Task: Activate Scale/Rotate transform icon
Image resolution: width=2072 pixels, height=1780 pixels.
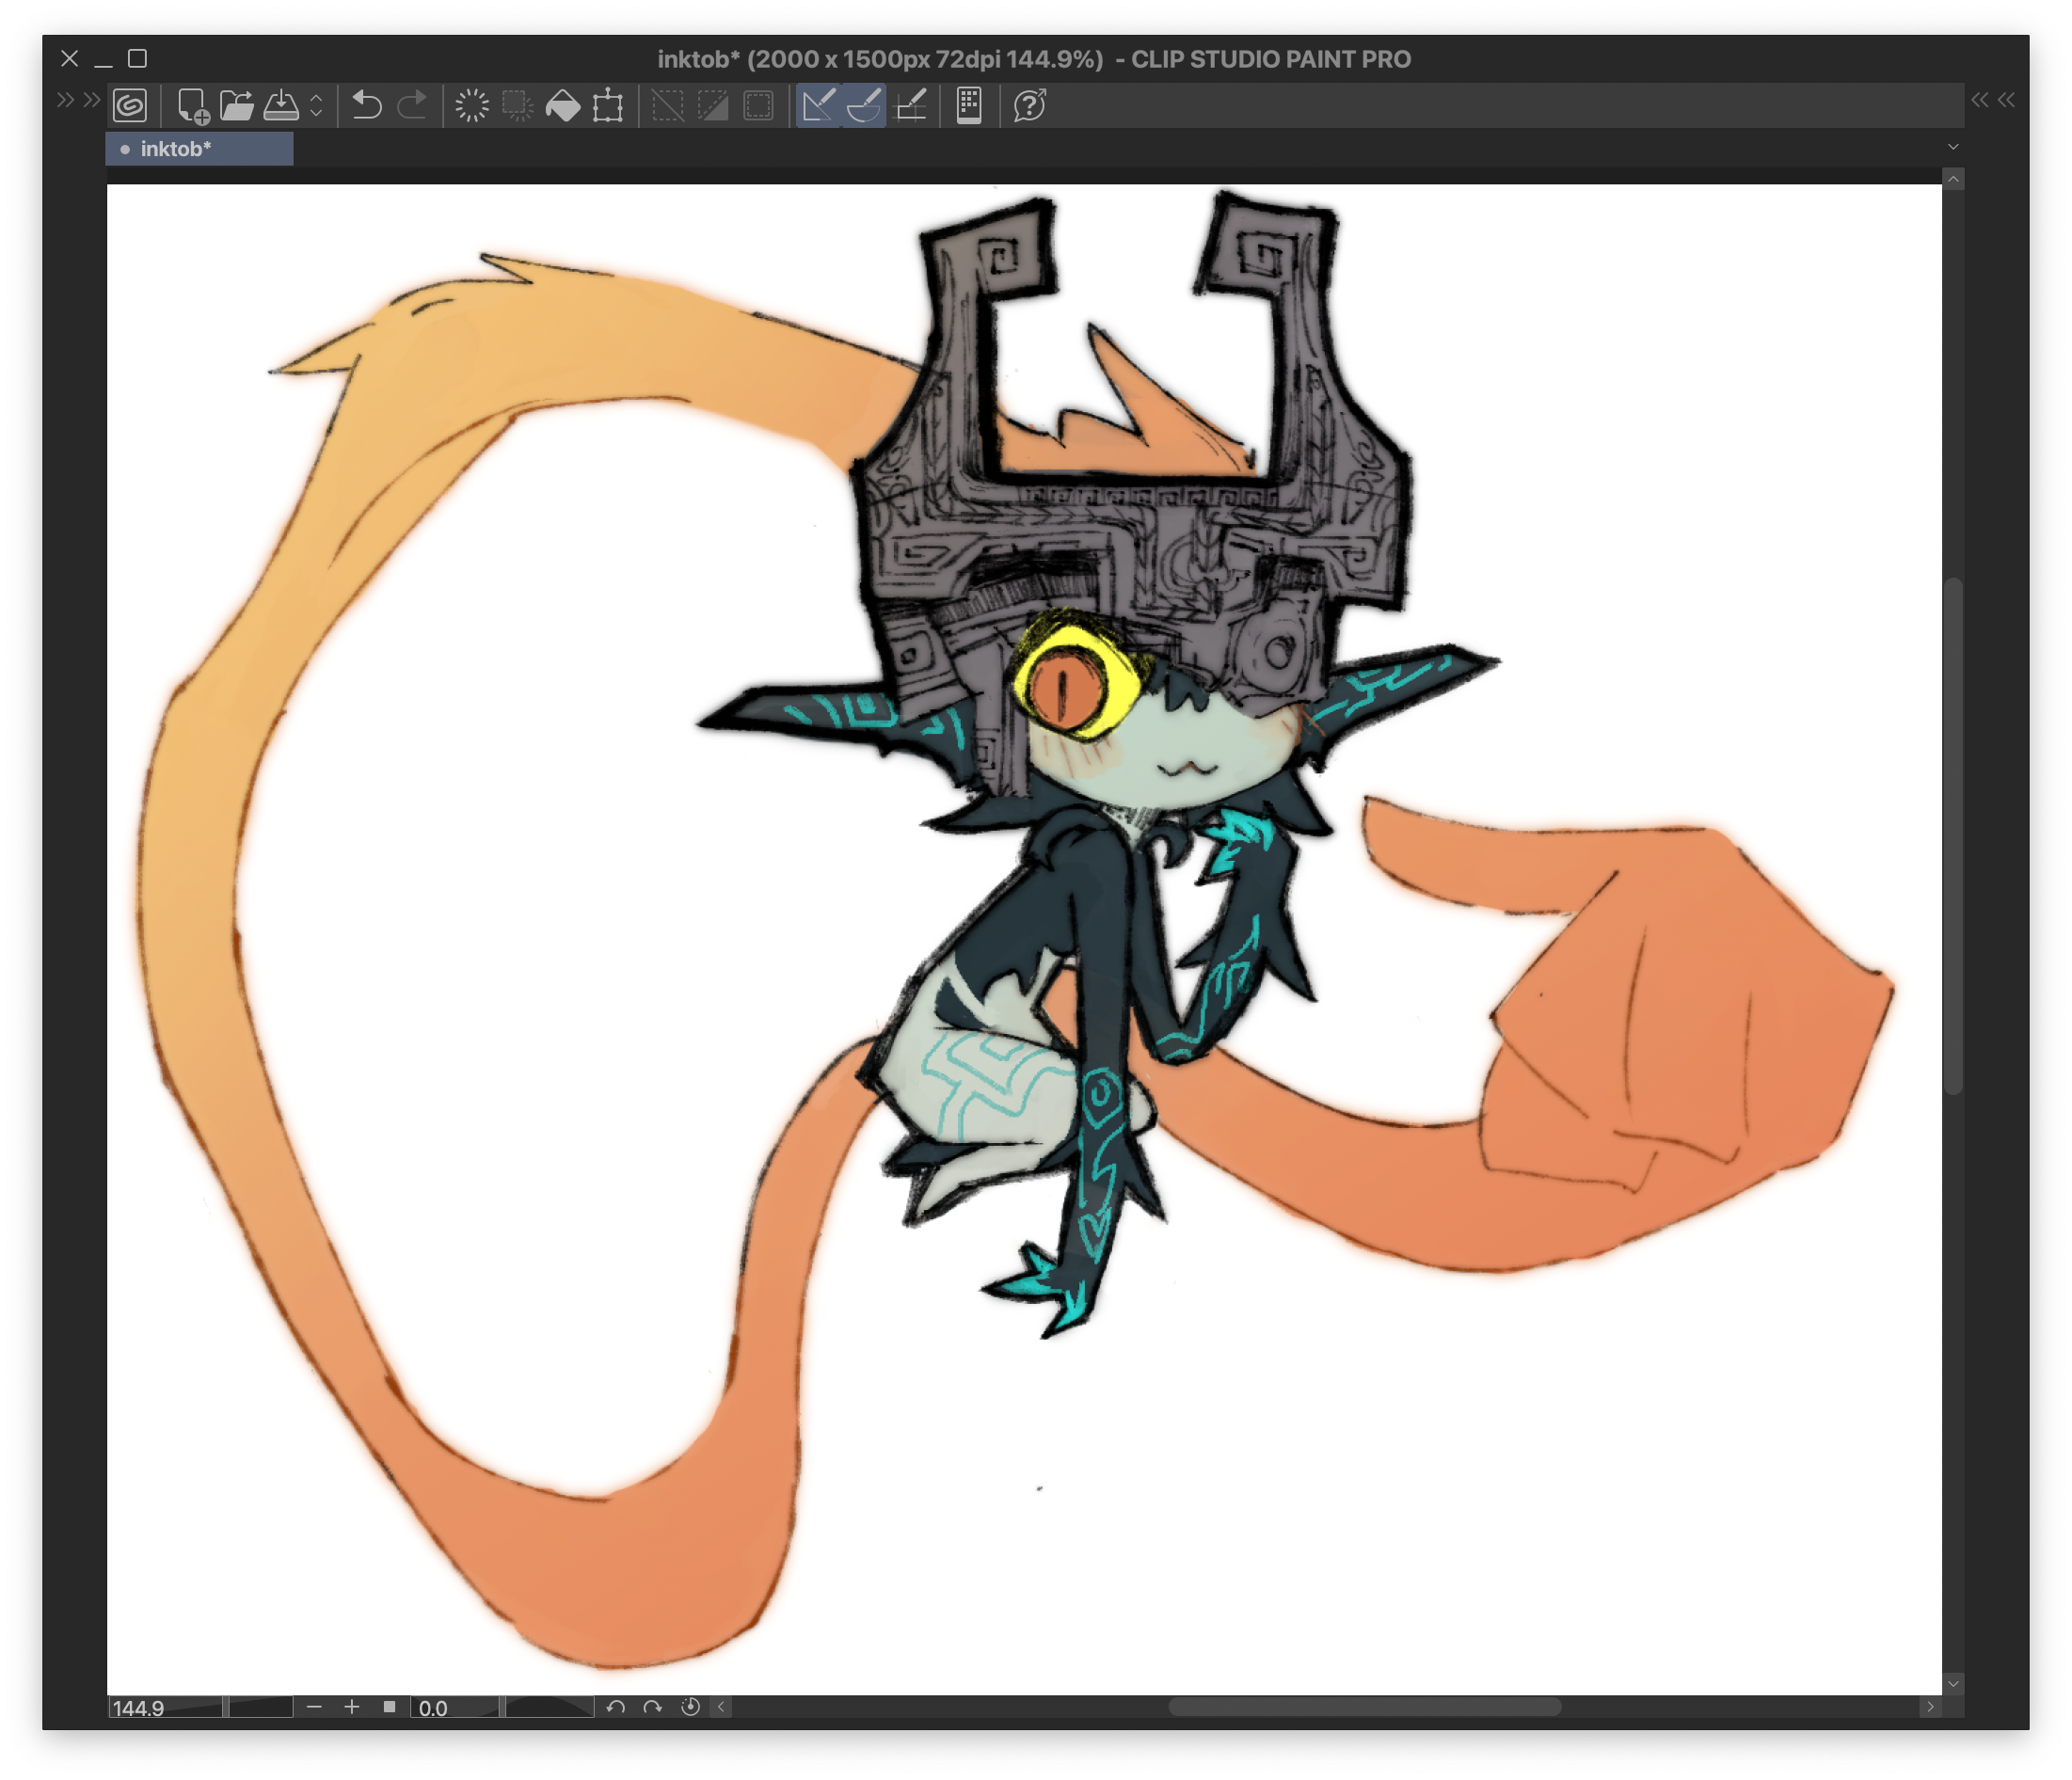Action: (x=608, y=105)
